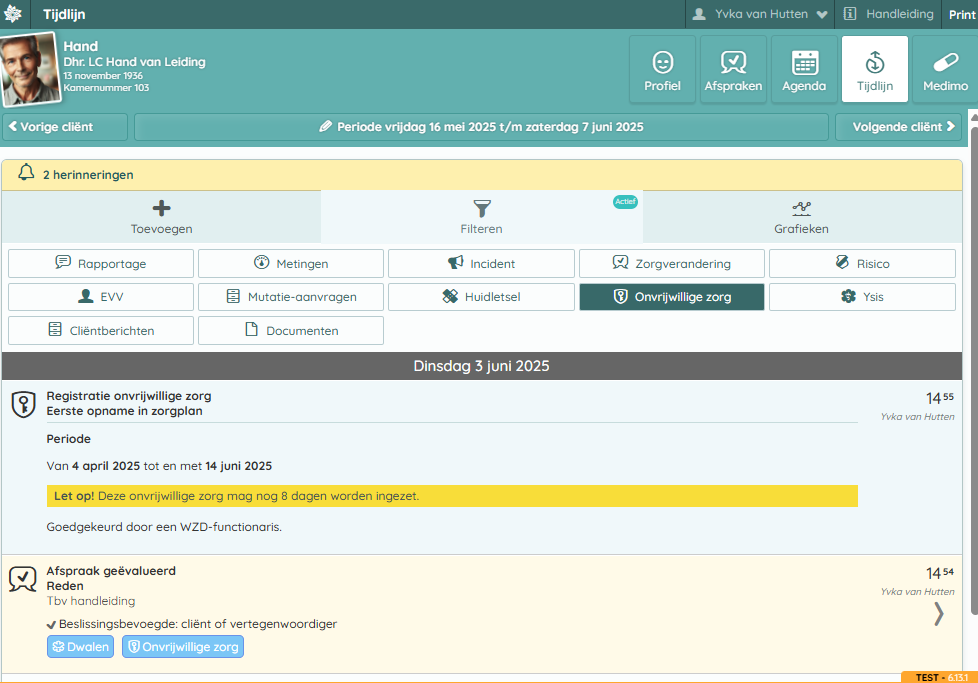Screen dimensions: 978x683
Task: Click the application logo in top-left
Action: pyautogui.click(x=14, y=14)
